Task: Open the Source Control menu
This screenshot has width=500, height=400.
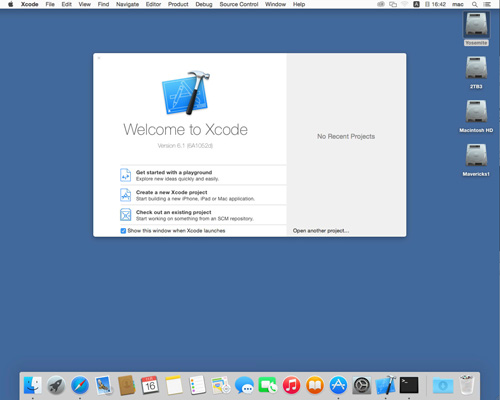Action: [239, 4]
